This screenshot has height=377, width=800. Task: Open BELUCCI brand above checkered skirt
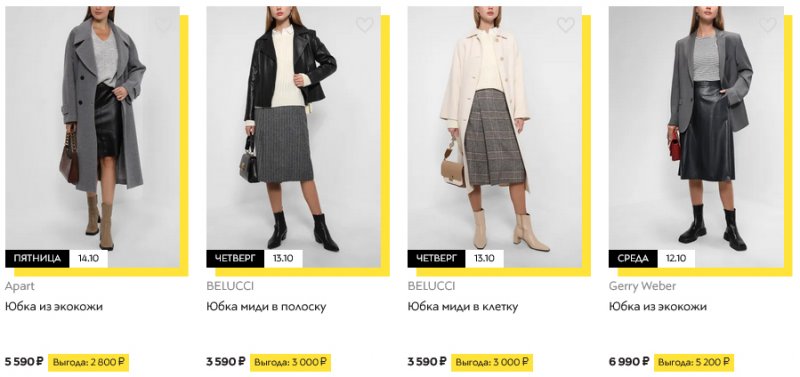[x=431, y=286]
